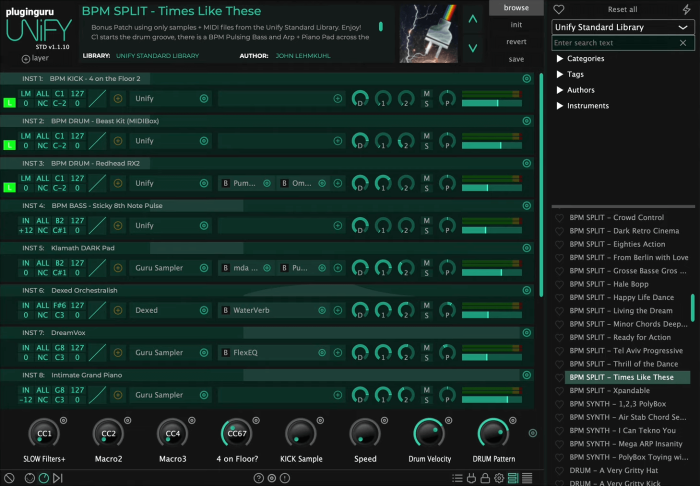Add an effect on INST 1 via plus icon
This screenshot has height=486, width=700.
[338, 98]
